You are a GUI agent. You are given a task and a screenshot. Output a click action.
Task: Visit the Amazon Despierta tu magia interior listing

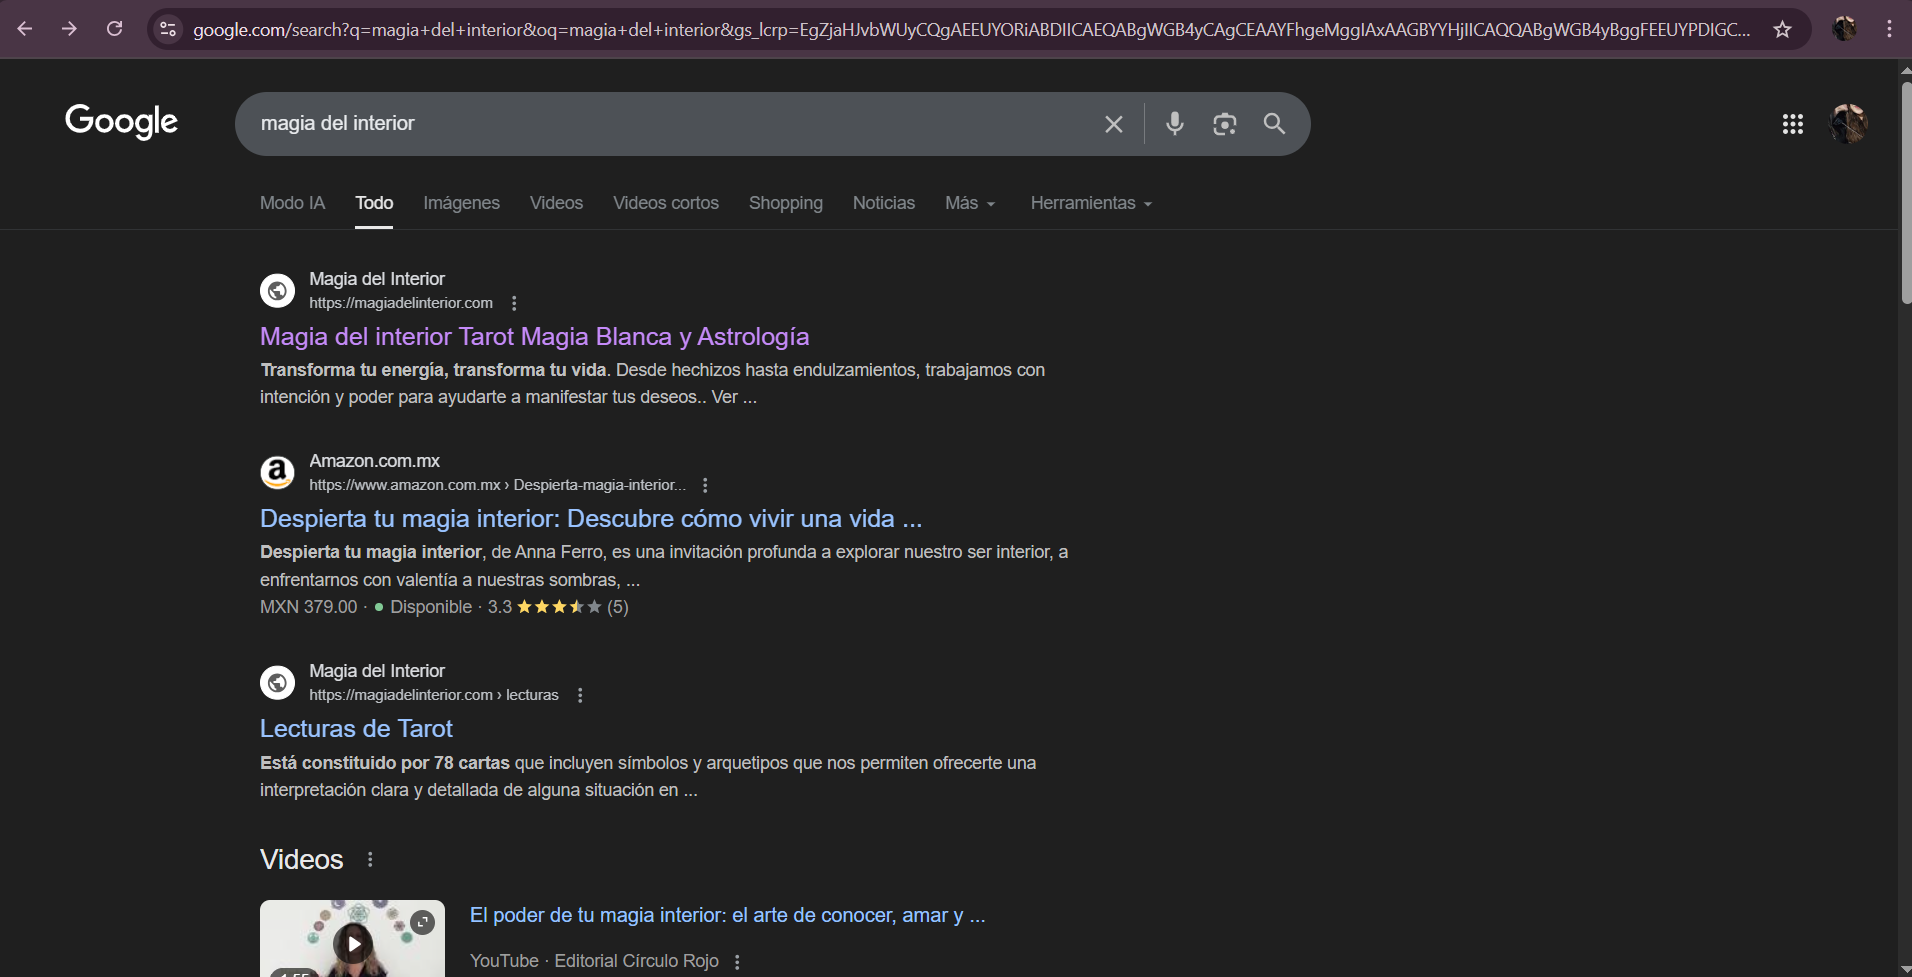point(590,518)
